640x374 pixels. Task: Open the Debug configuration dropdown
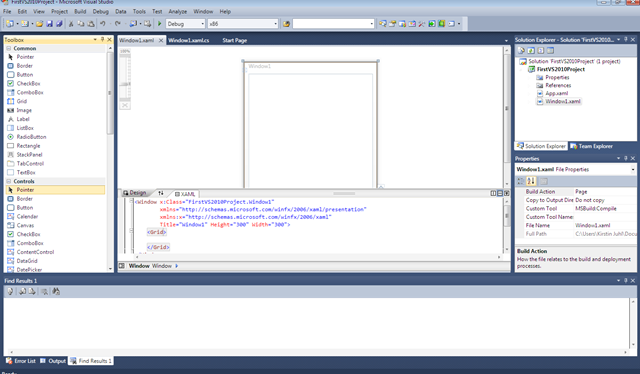(202, 24)
